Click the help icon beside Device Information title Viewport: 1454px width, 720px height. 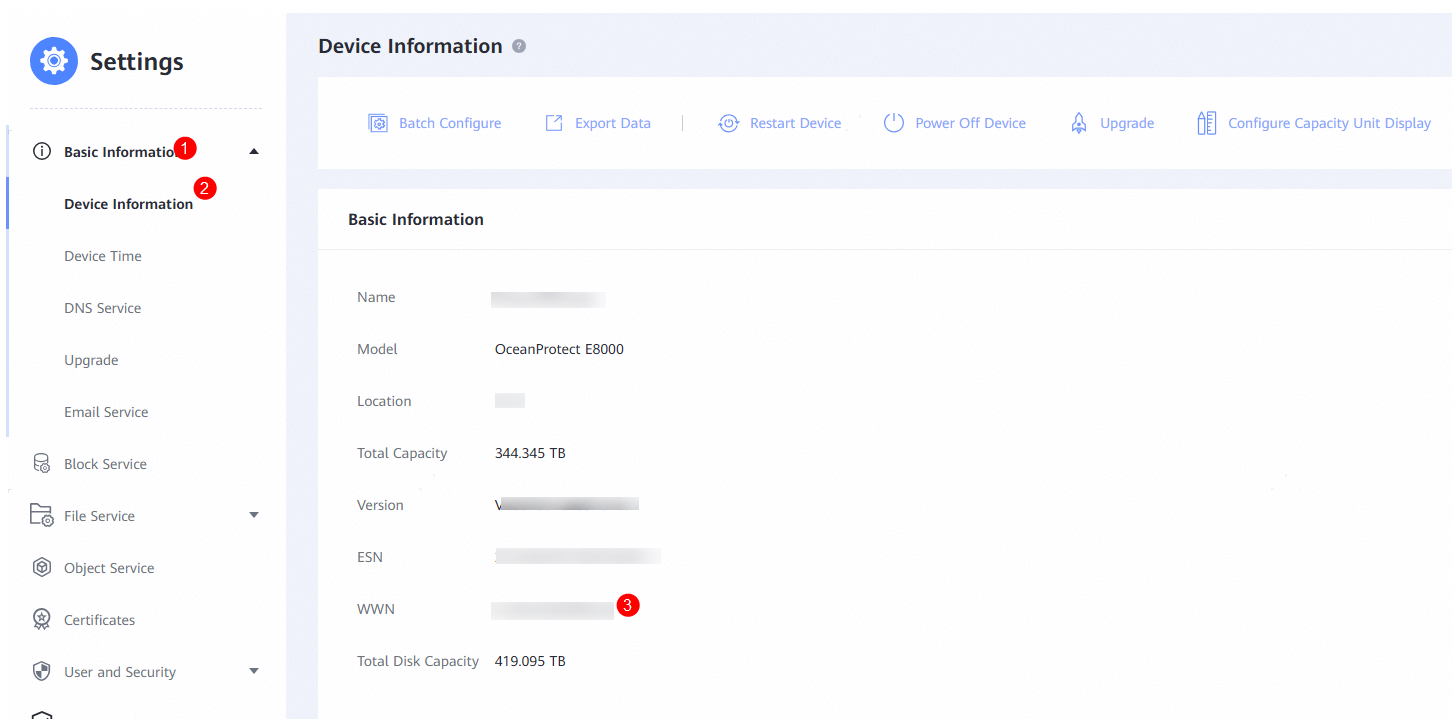(x=518, y=46)
